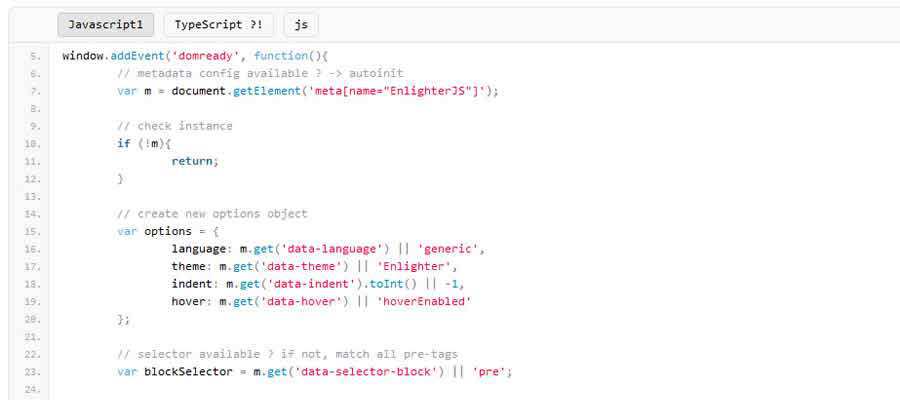The image size is (900, 400).
Task: Click the 'selector available' comment line
Action: [x=287, y=354]
